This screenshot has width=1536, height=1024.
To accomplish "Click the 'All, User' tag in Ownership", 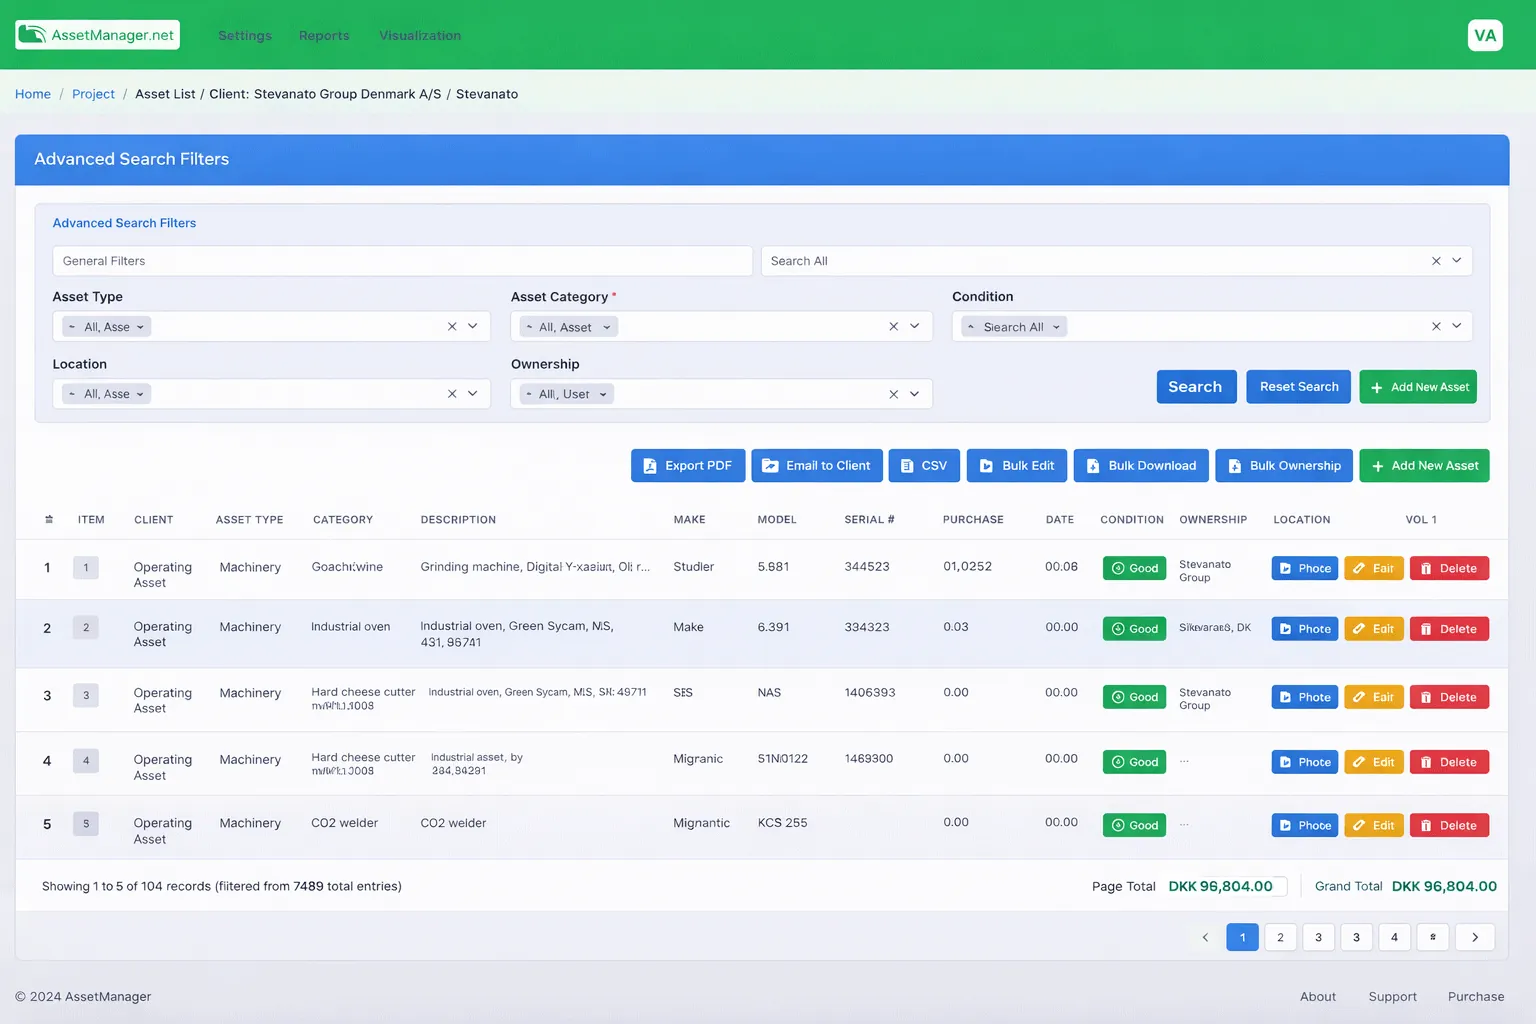I will click(x=566, y=394).
